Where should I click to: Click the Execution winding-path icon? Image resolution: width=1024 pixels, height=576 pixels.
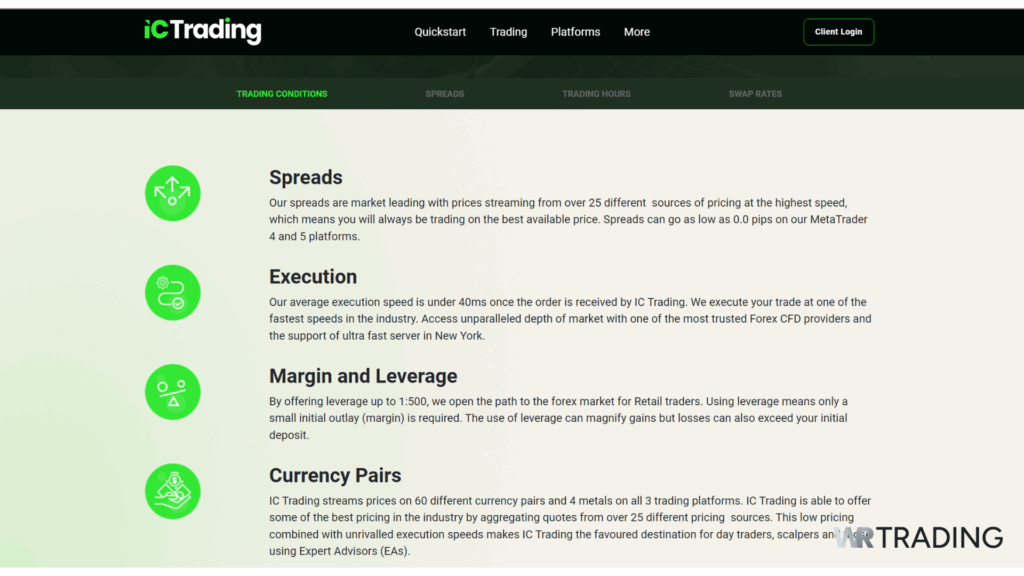pos(172,292)
